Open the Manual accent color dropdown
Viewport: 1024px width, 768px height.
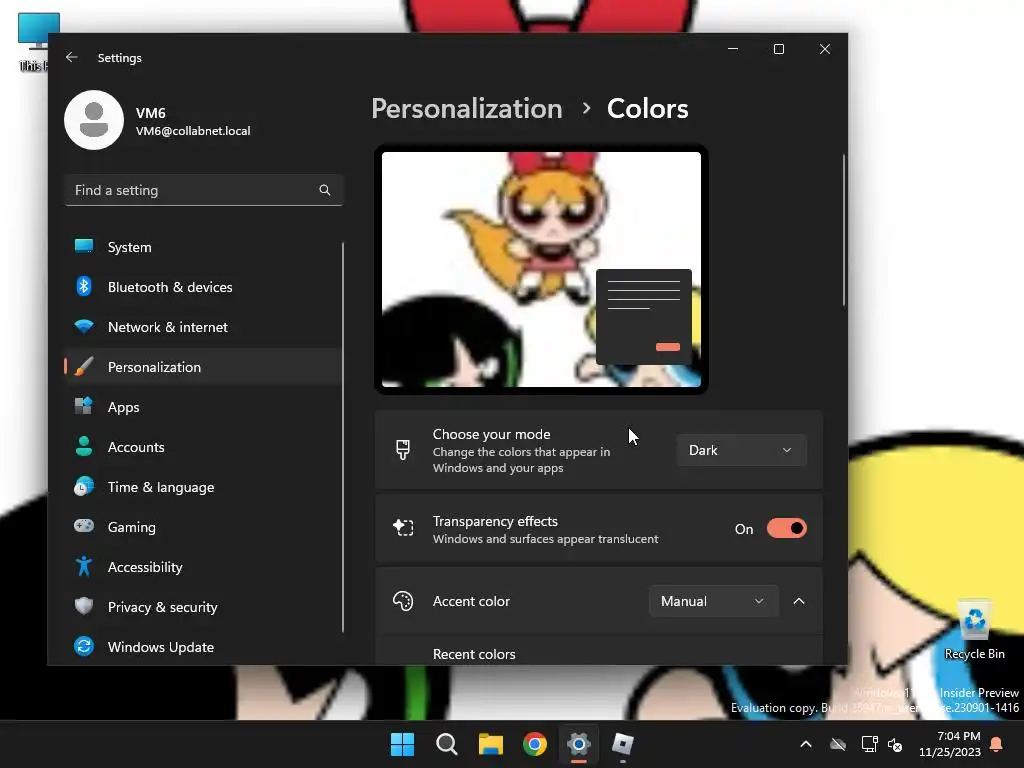(x=713, y=601)
